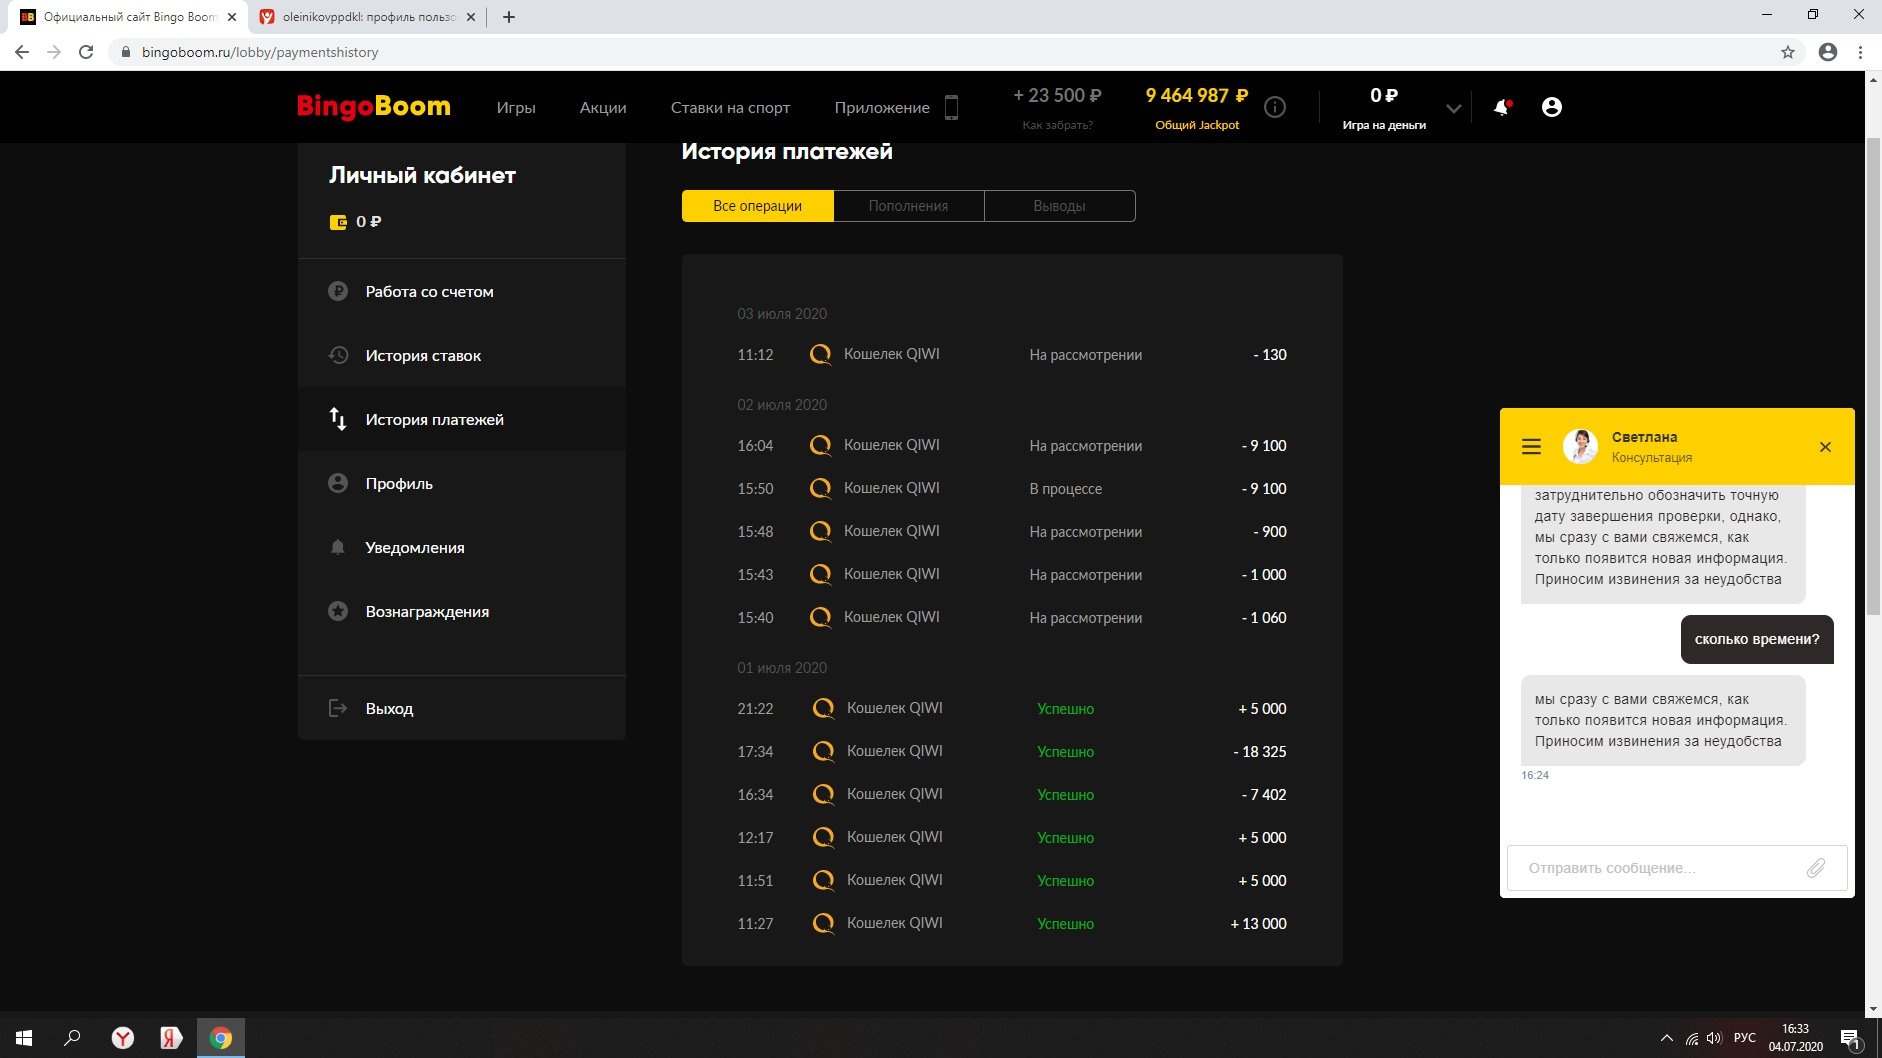This screenshot has height=1058, width=1882.
Task: Click Выход to log out
Action: [x=389, y=709]
